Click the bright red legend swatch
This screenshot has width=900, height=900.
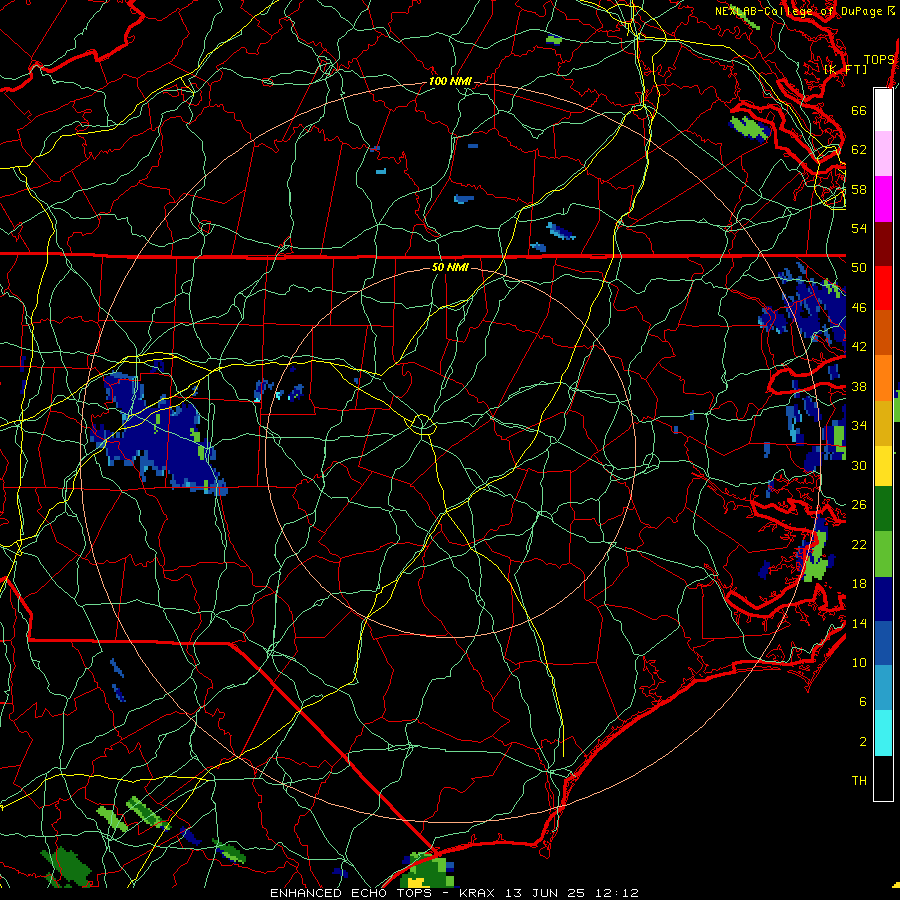click(x=883, y=288)
